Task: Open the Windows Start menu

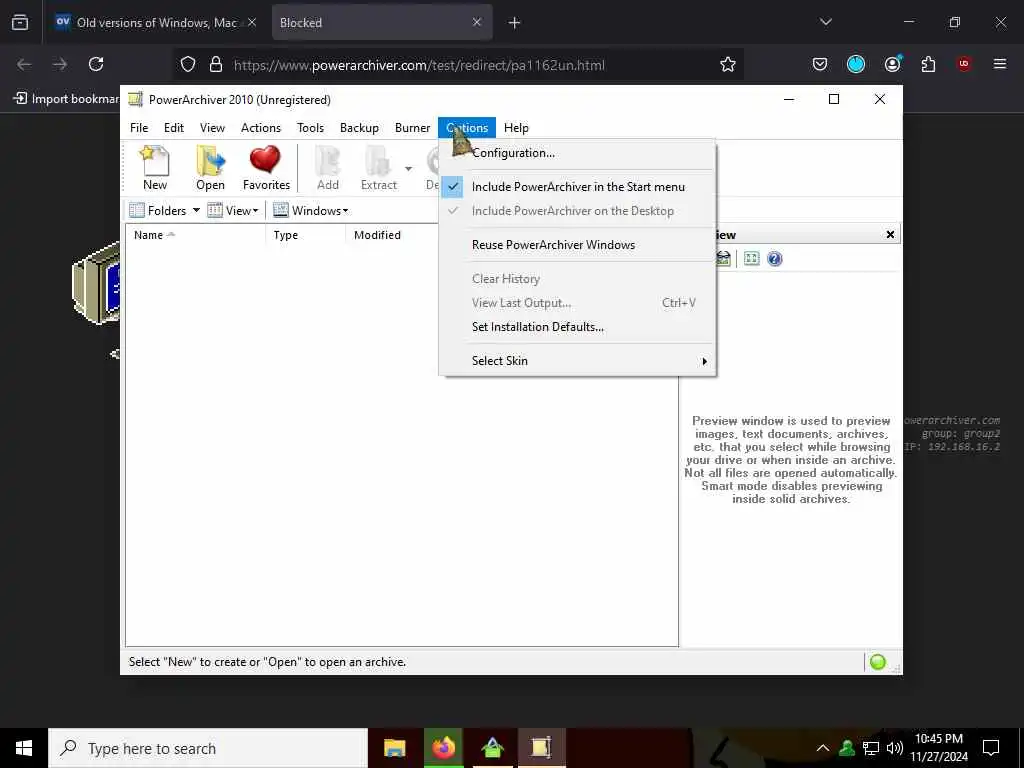Action: (24, 748)
